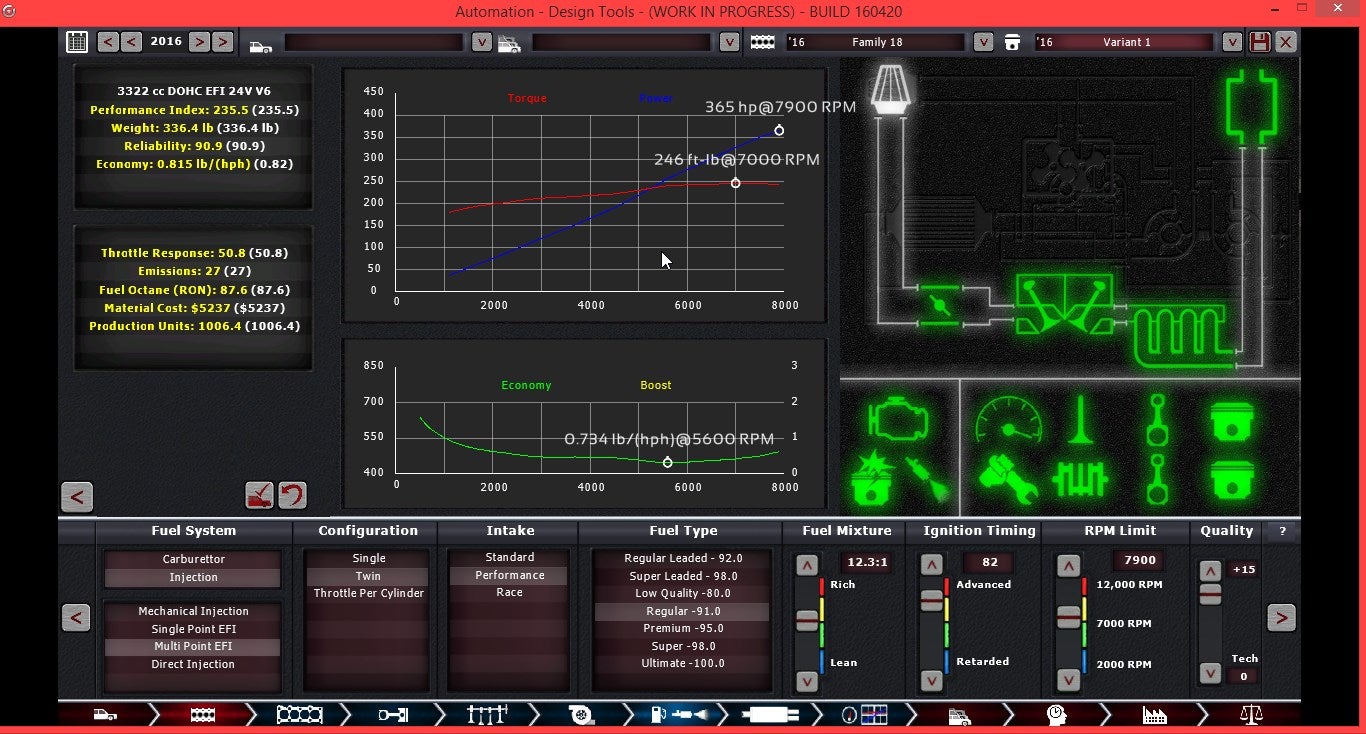Select Carburettor fuel system
This screenshot has width=1366, height=734.
(x=193, y=559)
